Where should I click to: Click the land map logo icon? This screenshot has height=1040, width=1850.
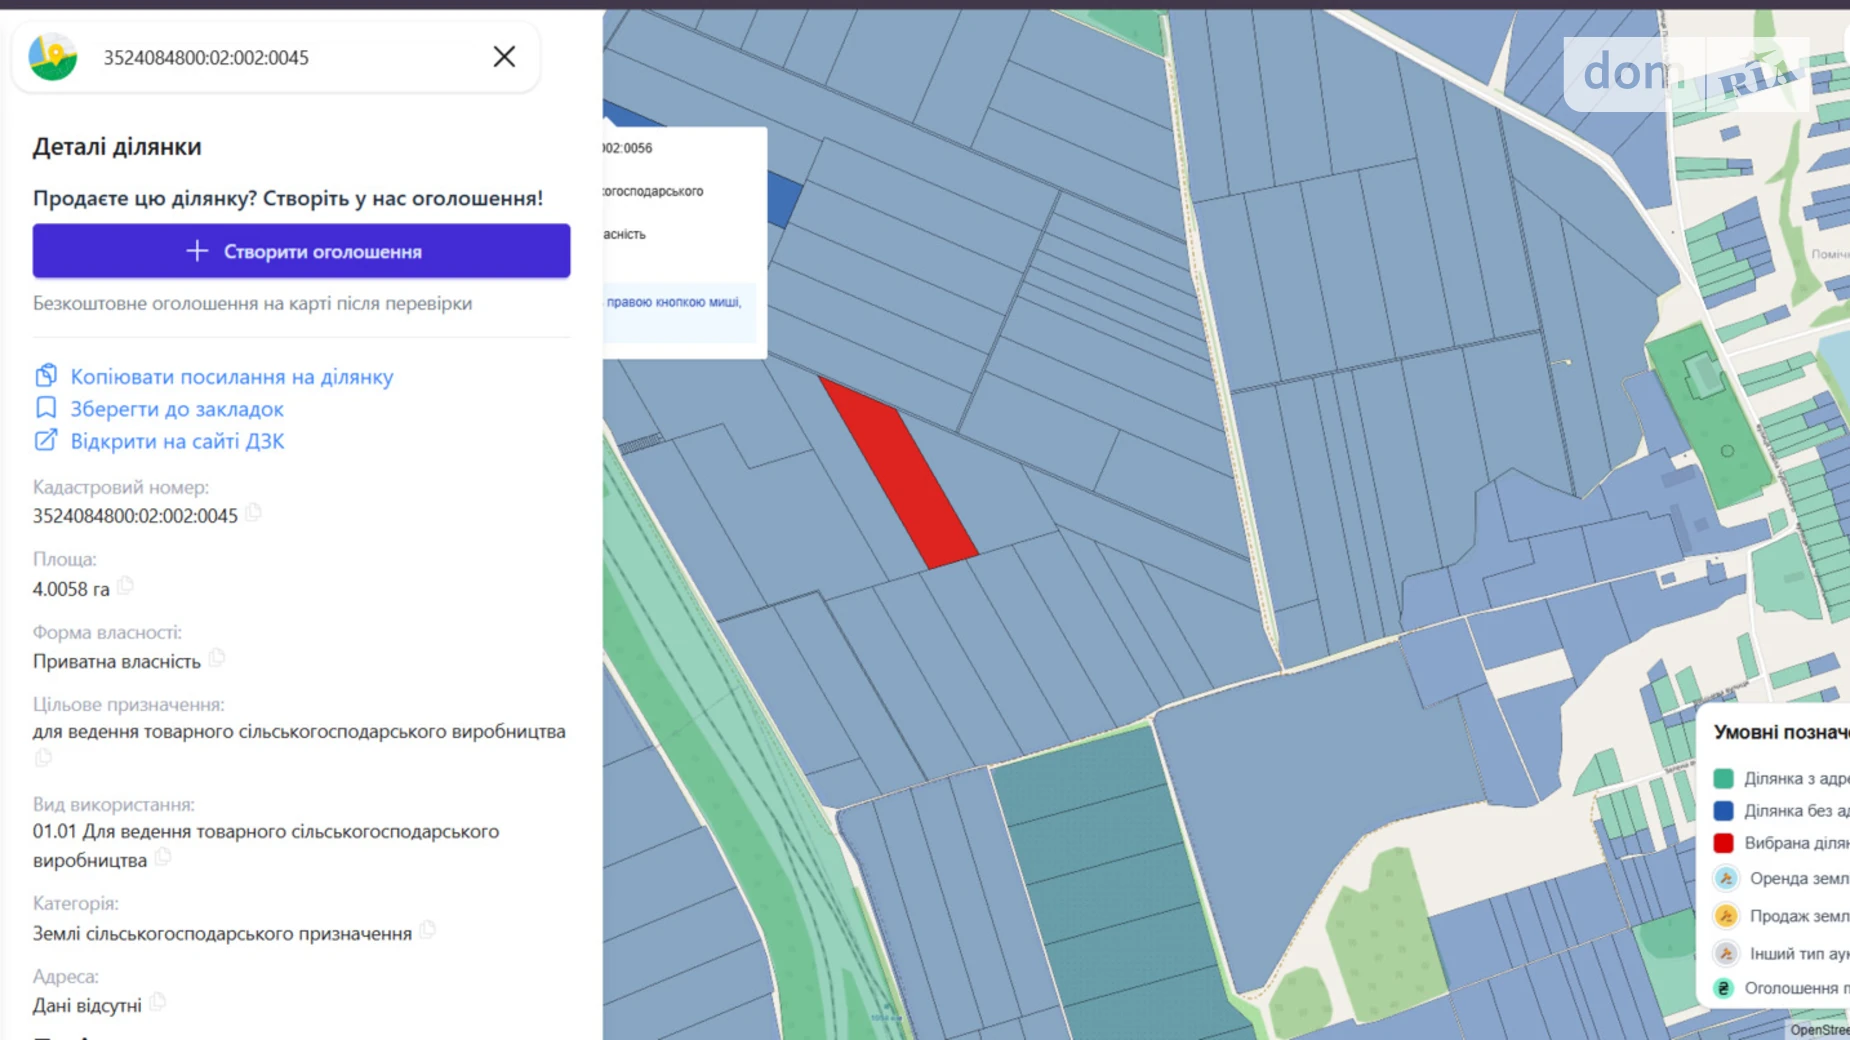click(x=53, y=57)
